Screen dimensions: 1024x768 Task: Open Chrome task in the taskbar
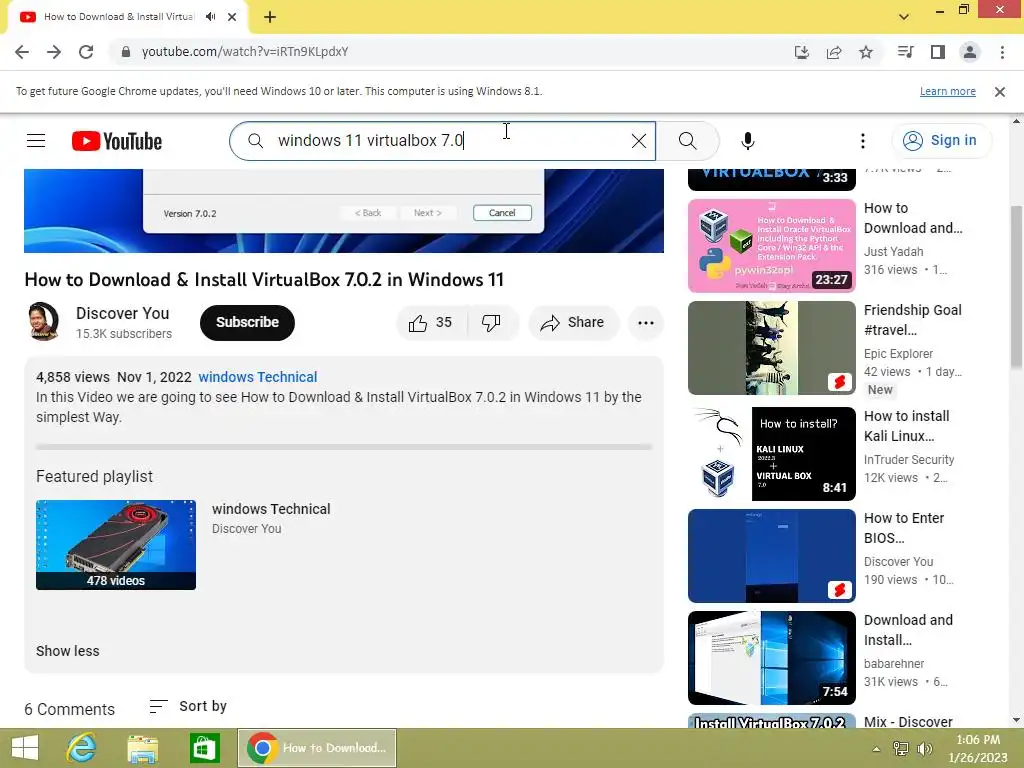click(x=317, y=748)
